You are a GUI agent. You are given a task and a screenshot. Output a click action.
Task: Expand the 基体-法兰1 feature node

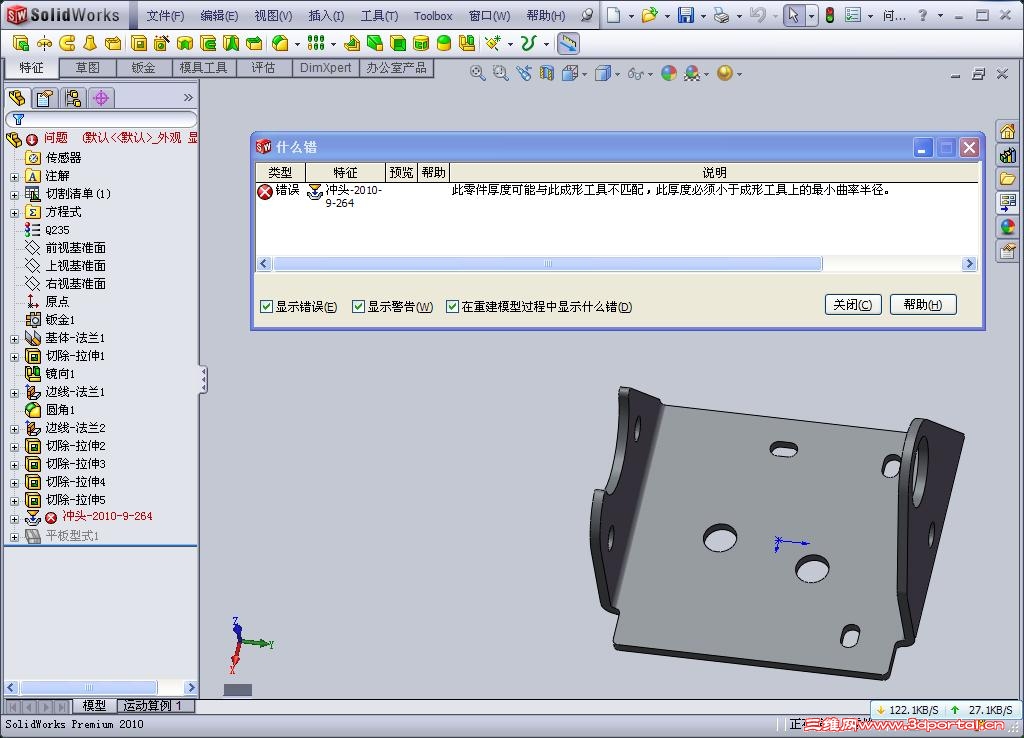coord(14,339)
